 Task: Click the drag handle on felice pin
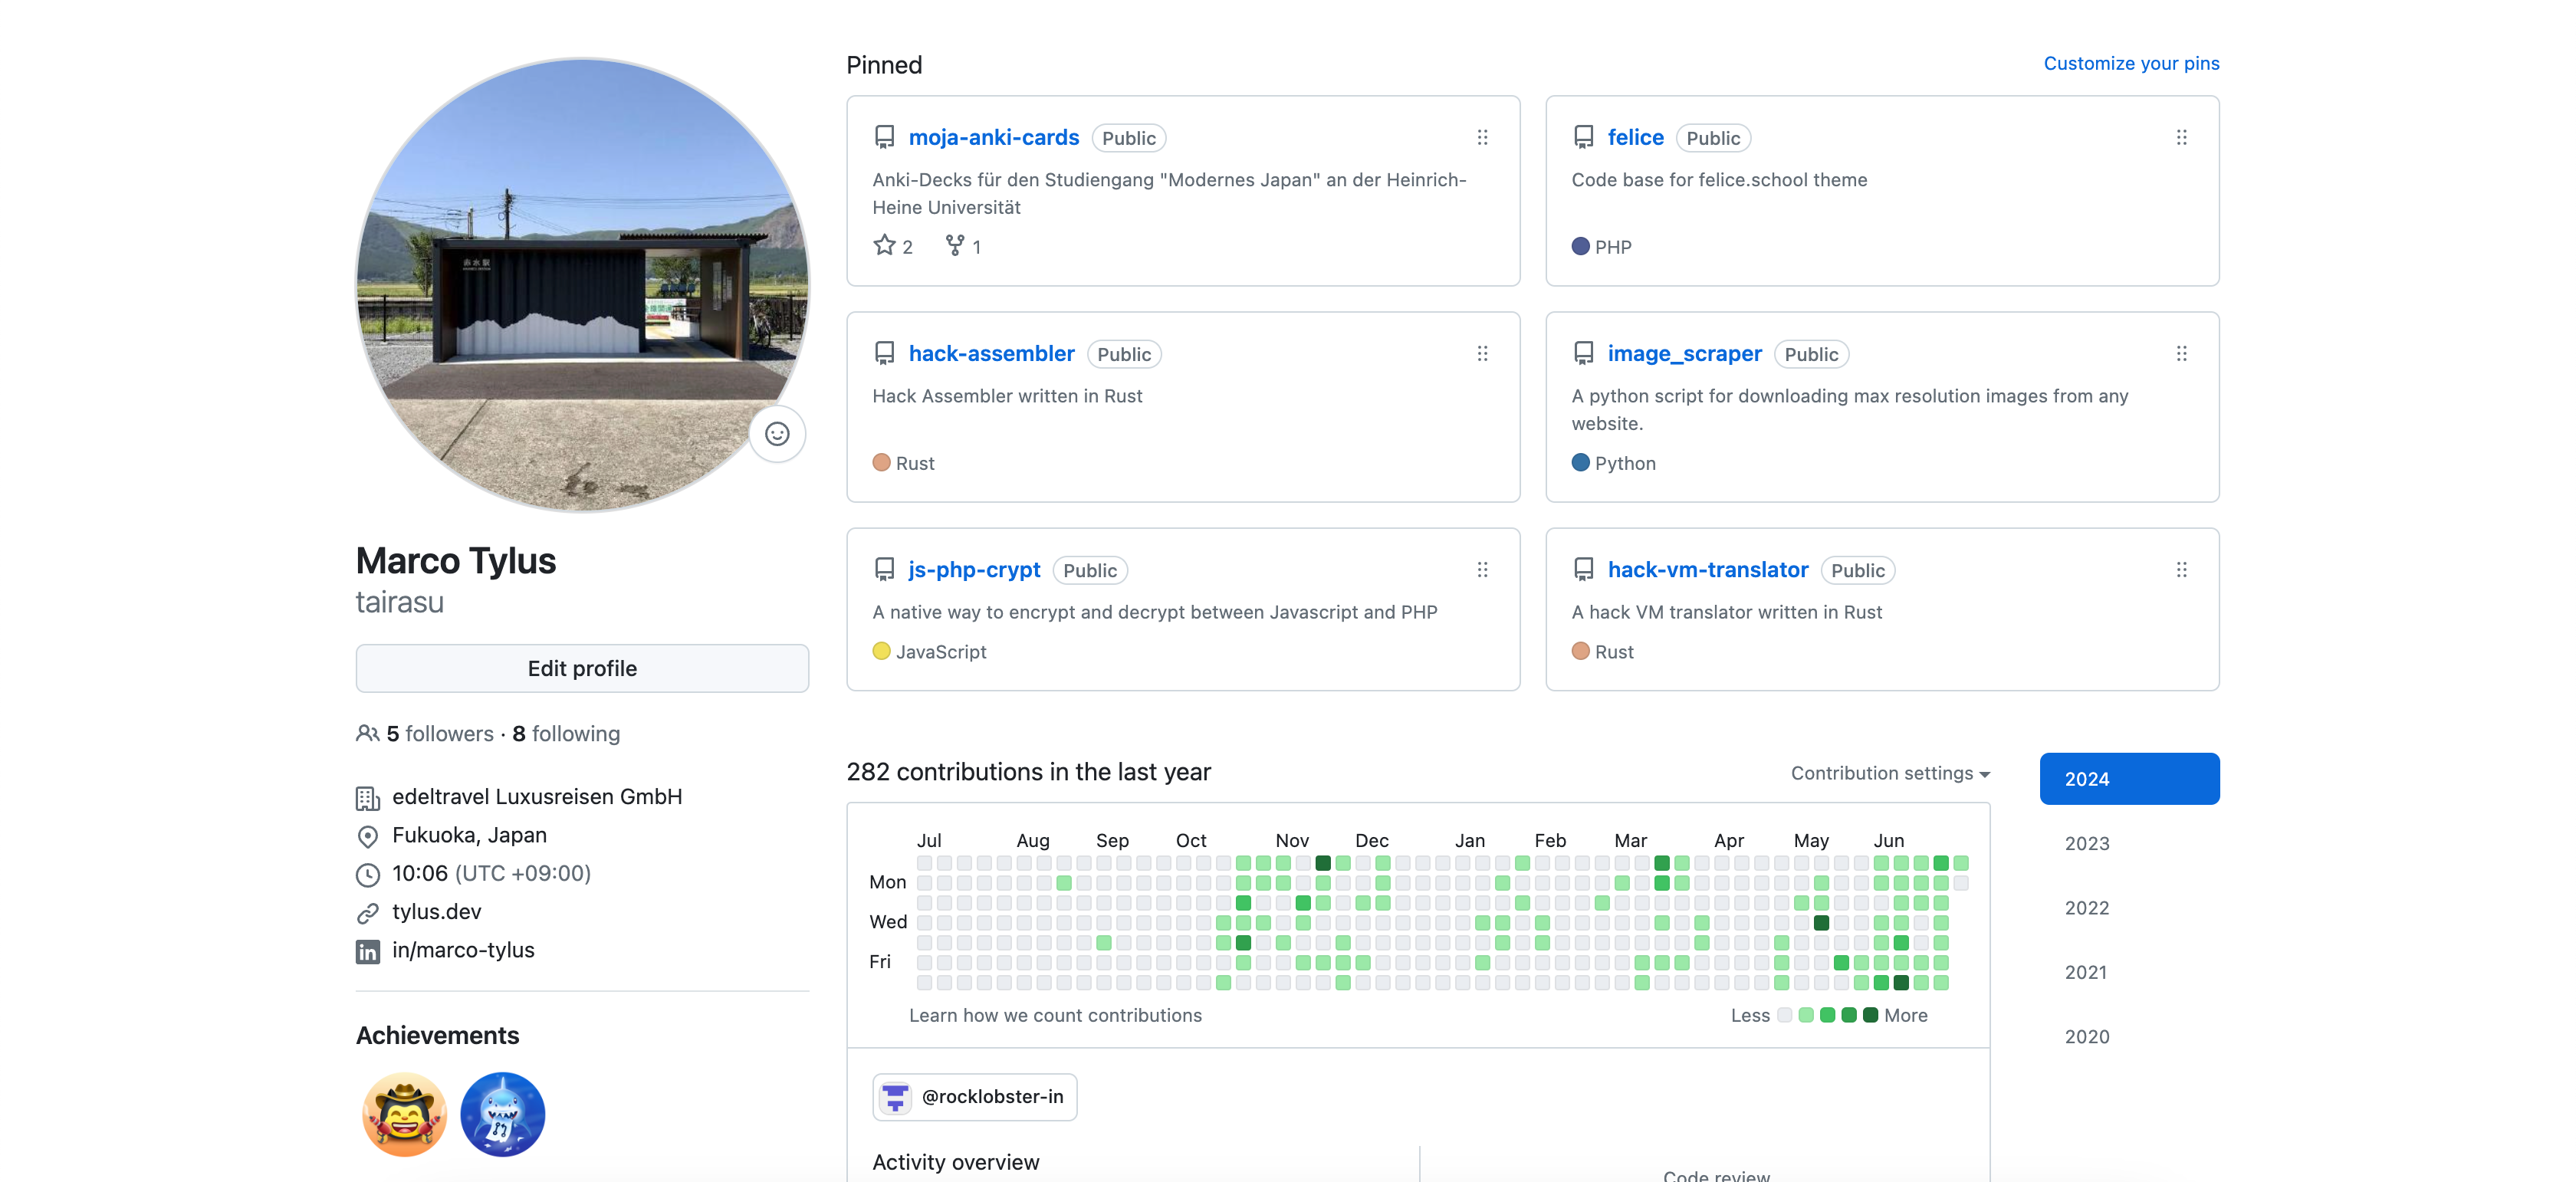(x=2181, y=137)
